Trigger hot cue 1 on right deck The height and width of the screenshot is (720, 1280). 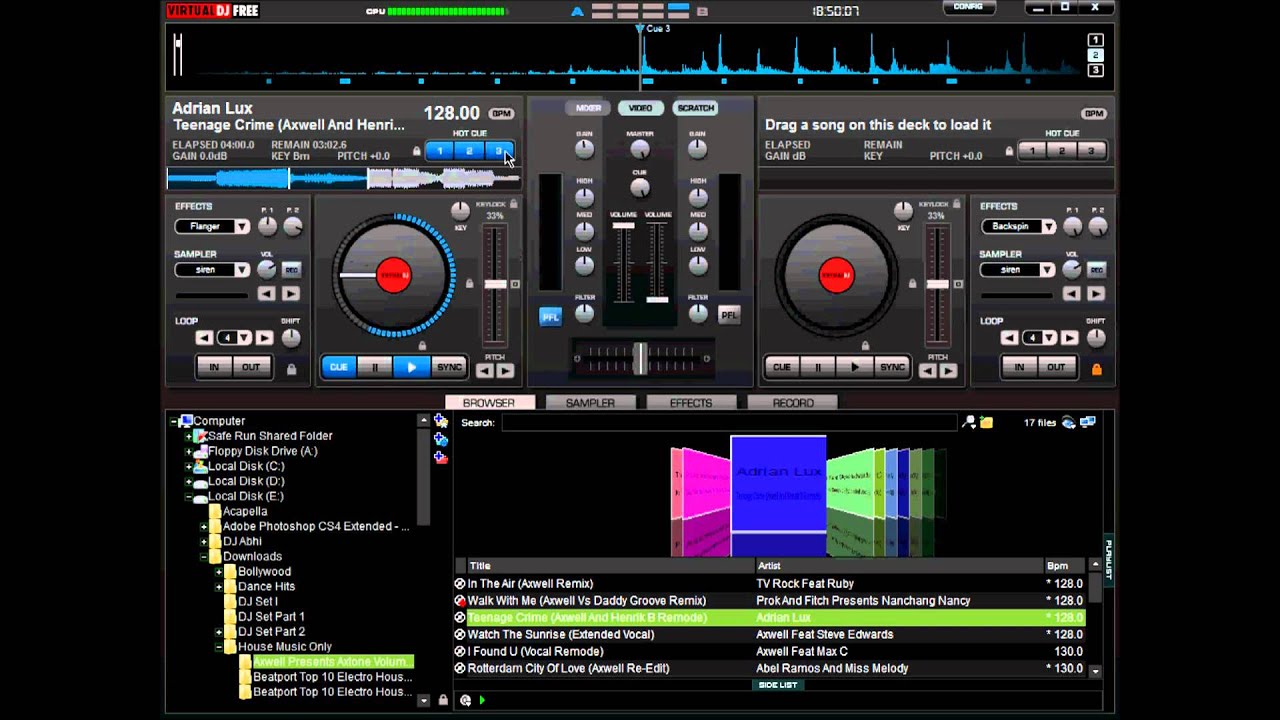(x=1032, y=151)
